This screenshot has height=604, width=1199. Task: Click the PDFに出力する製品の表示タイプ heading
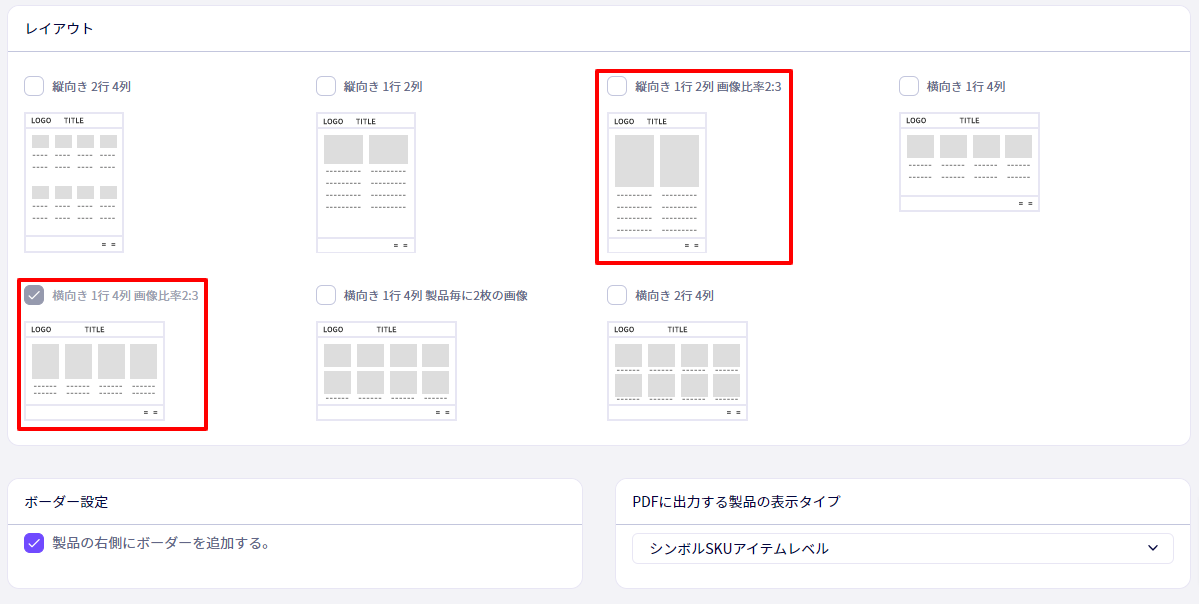pyautogui.click(x=736, y=502)
